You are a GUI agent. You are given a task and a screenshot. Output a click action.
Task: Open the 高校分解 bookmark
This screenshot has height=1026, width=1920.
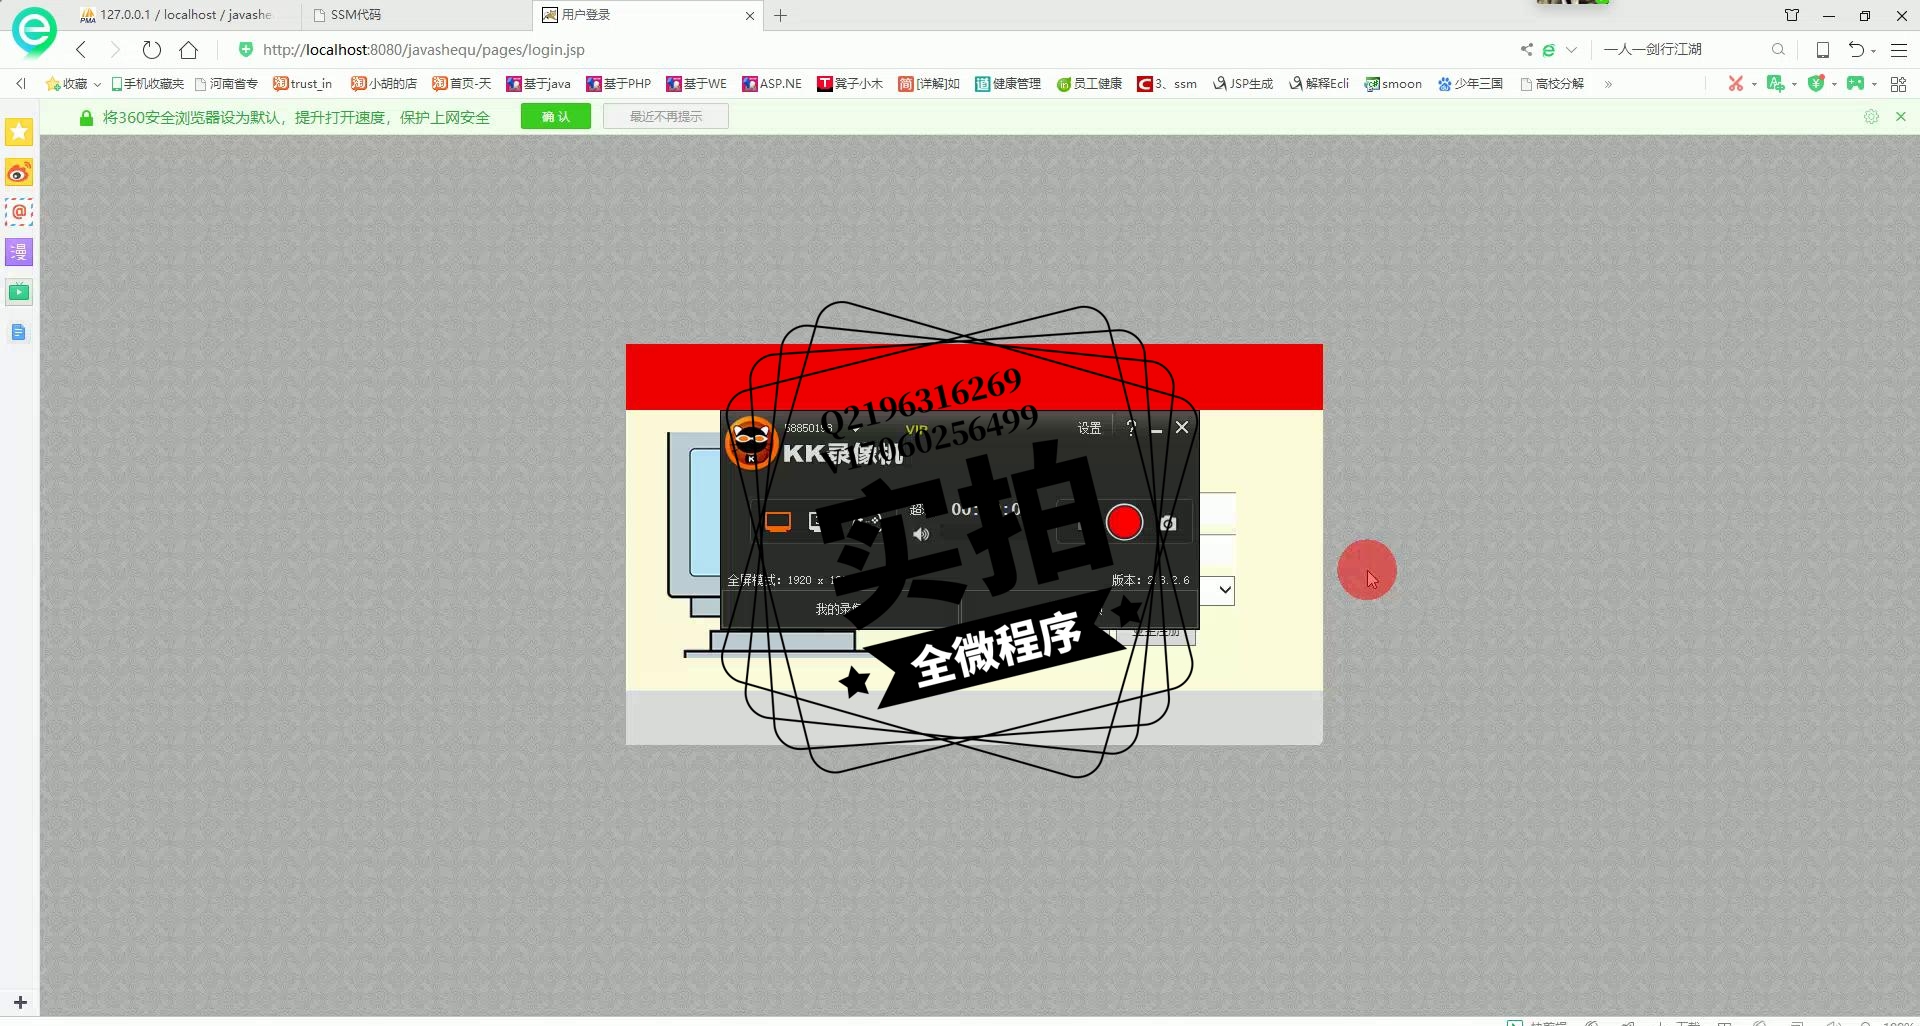(x=1552, y=84)
